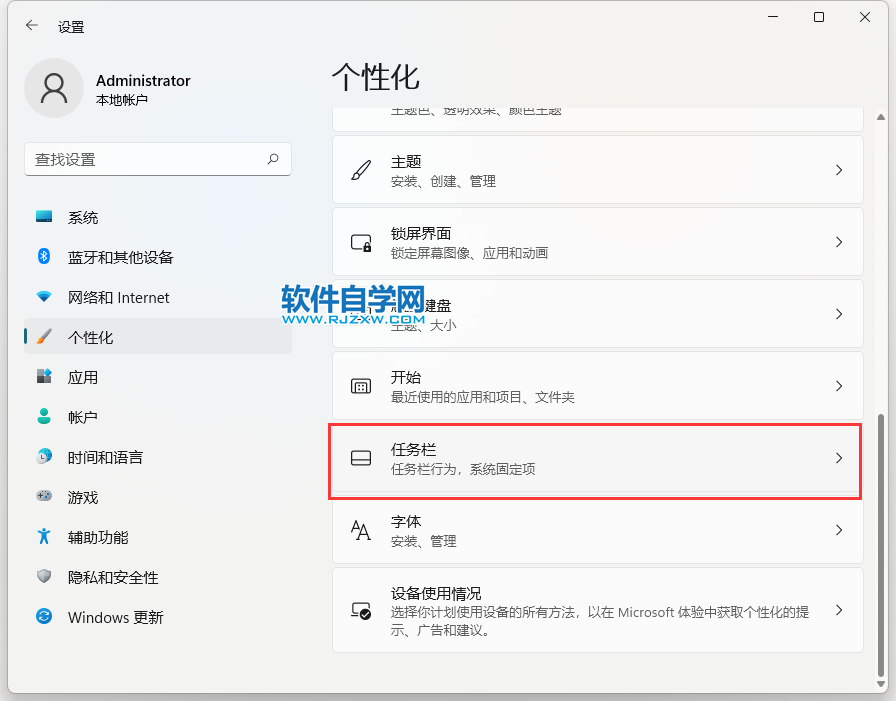Screen dimensions: 896x701
Task: Click the Administrator user avatar
Action: [54, 89]
